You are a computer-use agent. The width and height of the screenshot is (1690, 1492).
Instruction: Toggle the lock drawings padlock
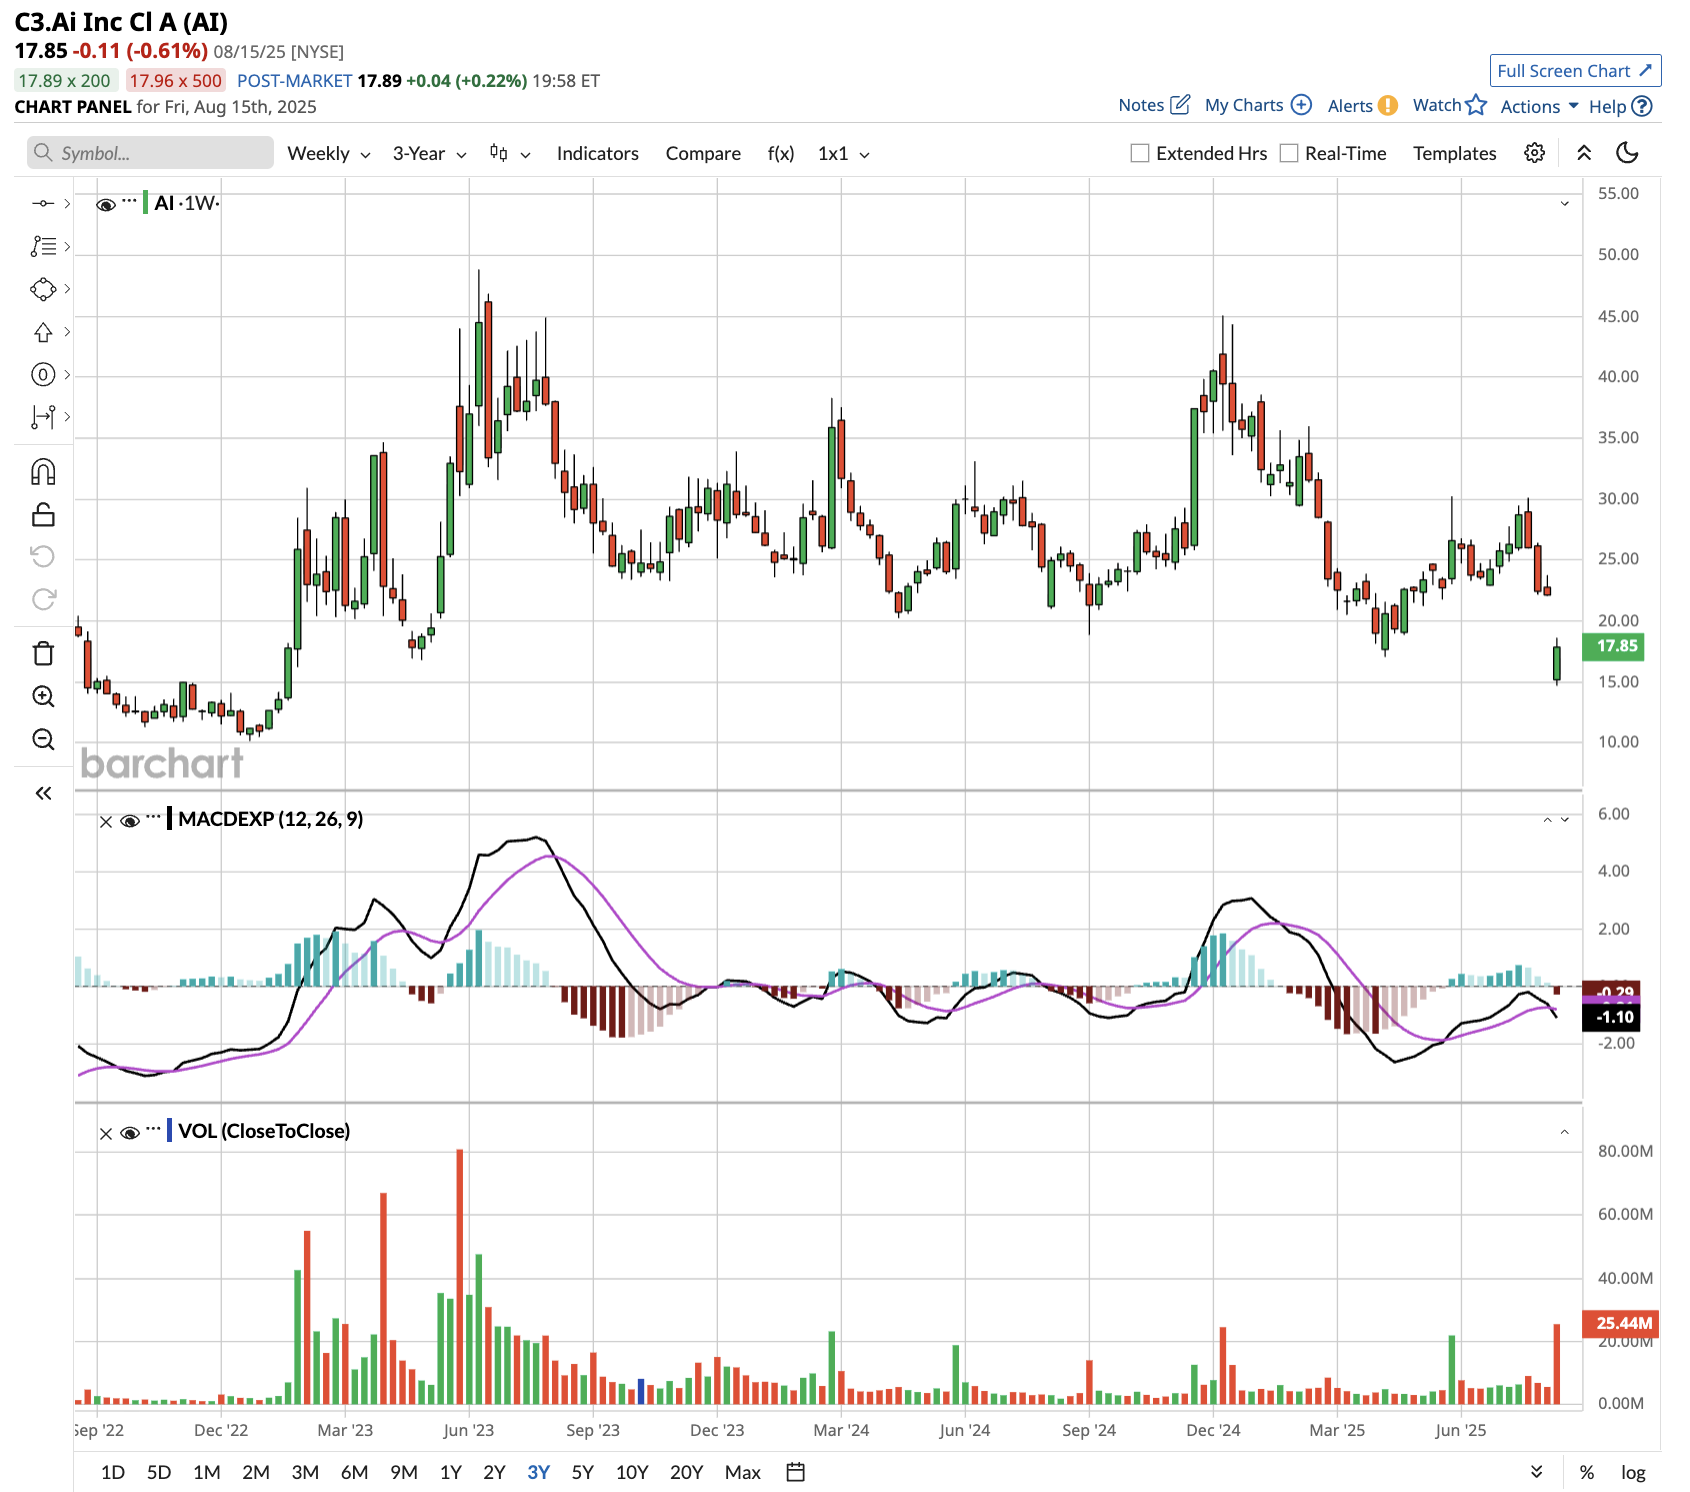click(43, 514)
